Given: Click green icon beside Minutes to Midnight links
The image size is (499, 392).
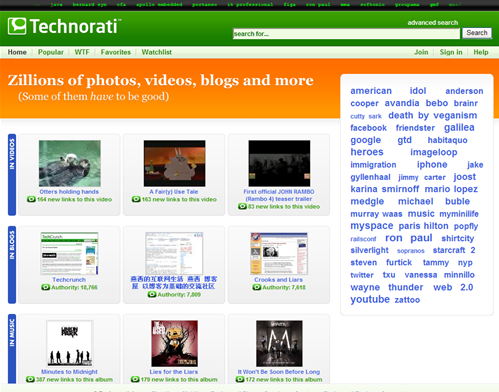Looking at the screenshot, I should (x=30, y=379).
